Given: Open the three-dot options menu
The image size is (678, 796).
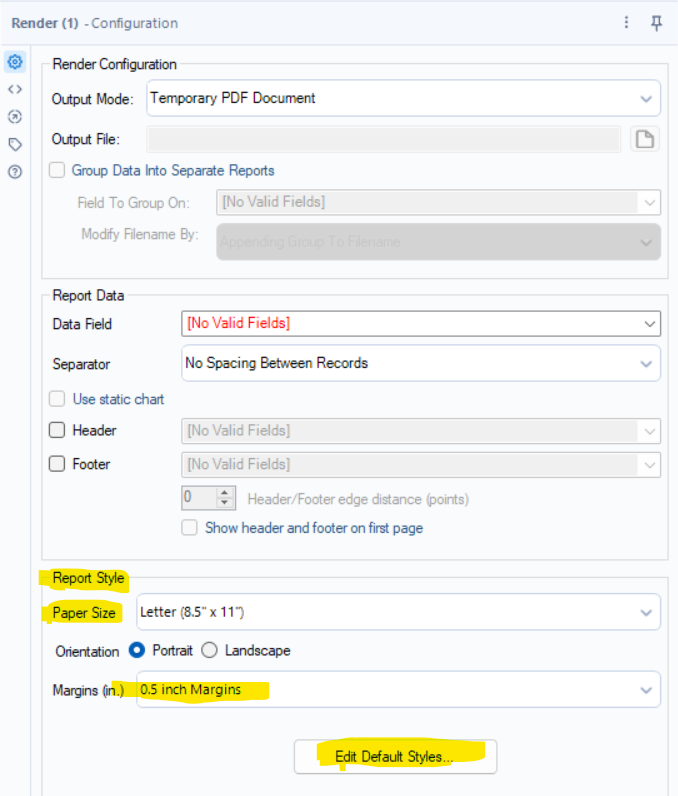Looking at the screenshot, I should 626,23.
